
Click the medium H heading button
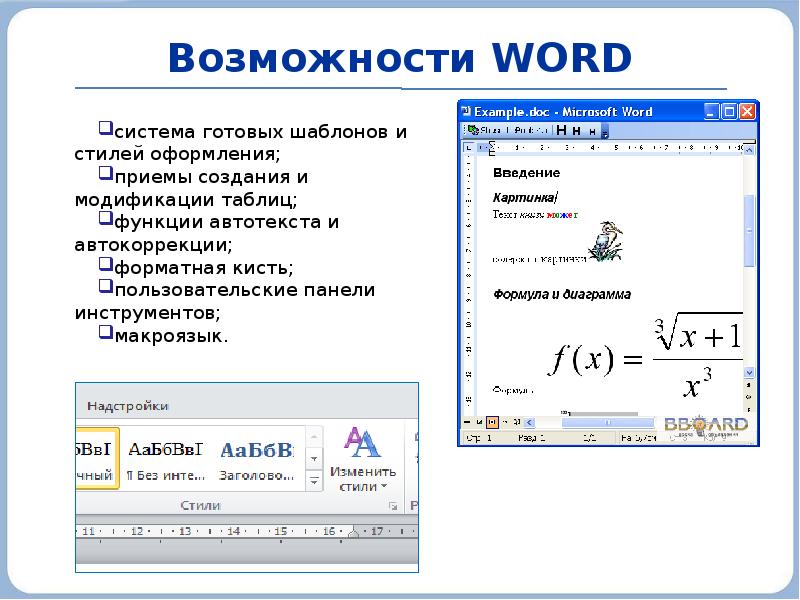pos(577,131)
